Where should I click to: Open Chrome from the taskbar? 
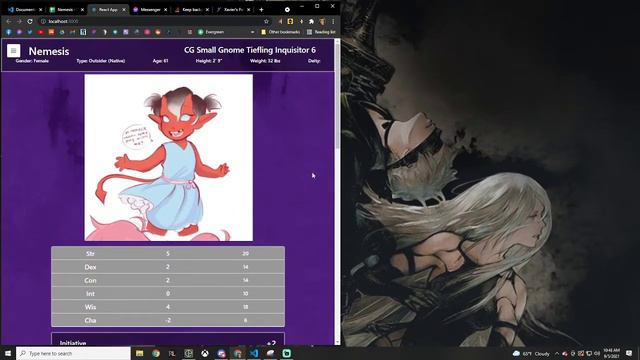pyautogui.click(x=156, y=353)
